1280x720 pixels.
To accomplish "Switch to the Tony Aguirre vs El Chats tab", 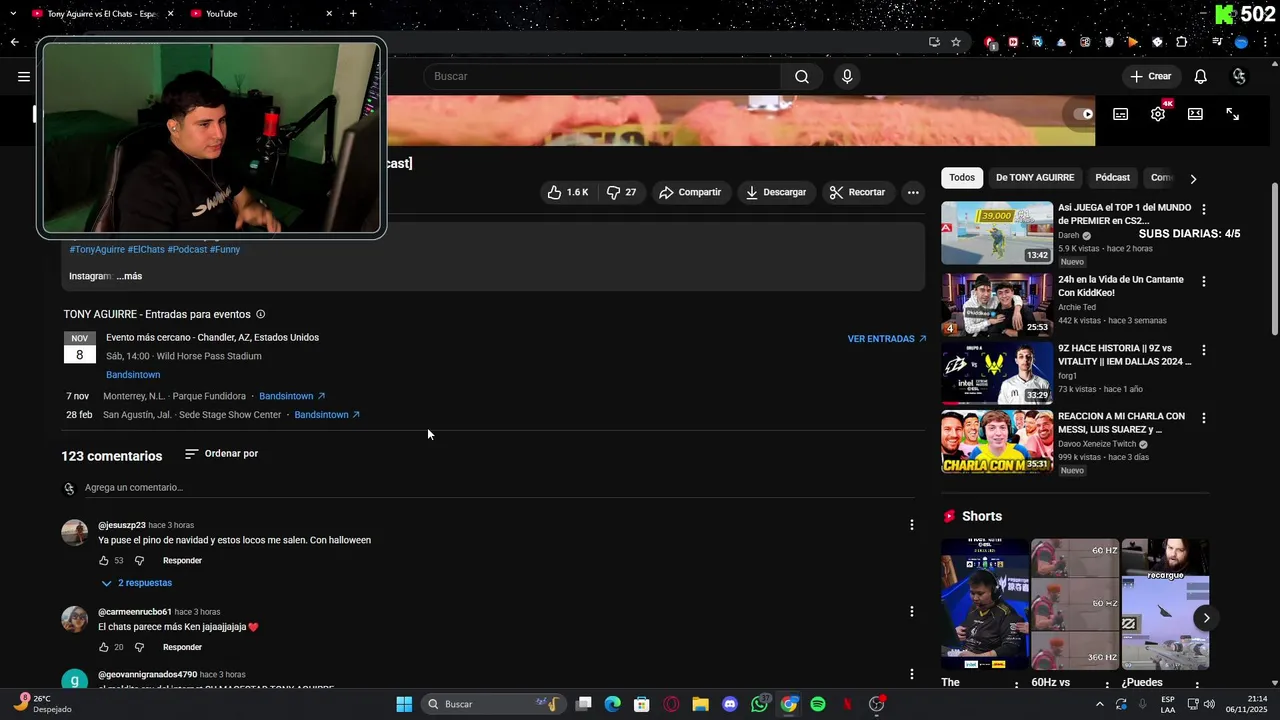I will coord(102,13).
